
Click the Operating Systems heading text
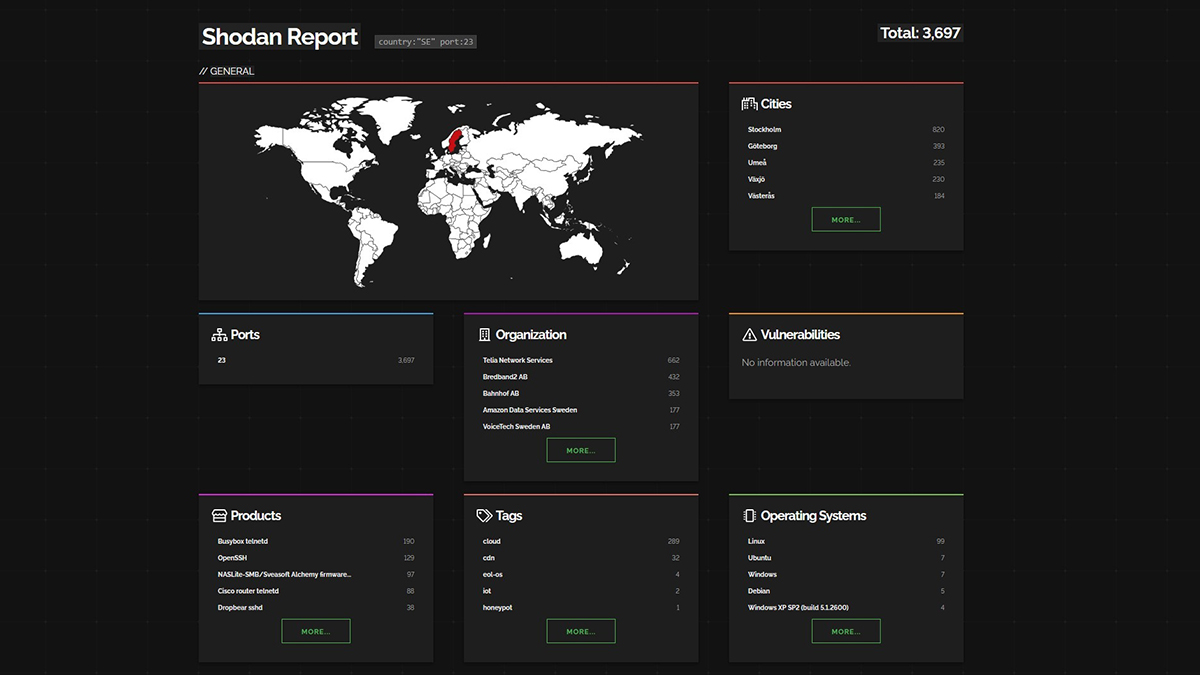(813, 516)
